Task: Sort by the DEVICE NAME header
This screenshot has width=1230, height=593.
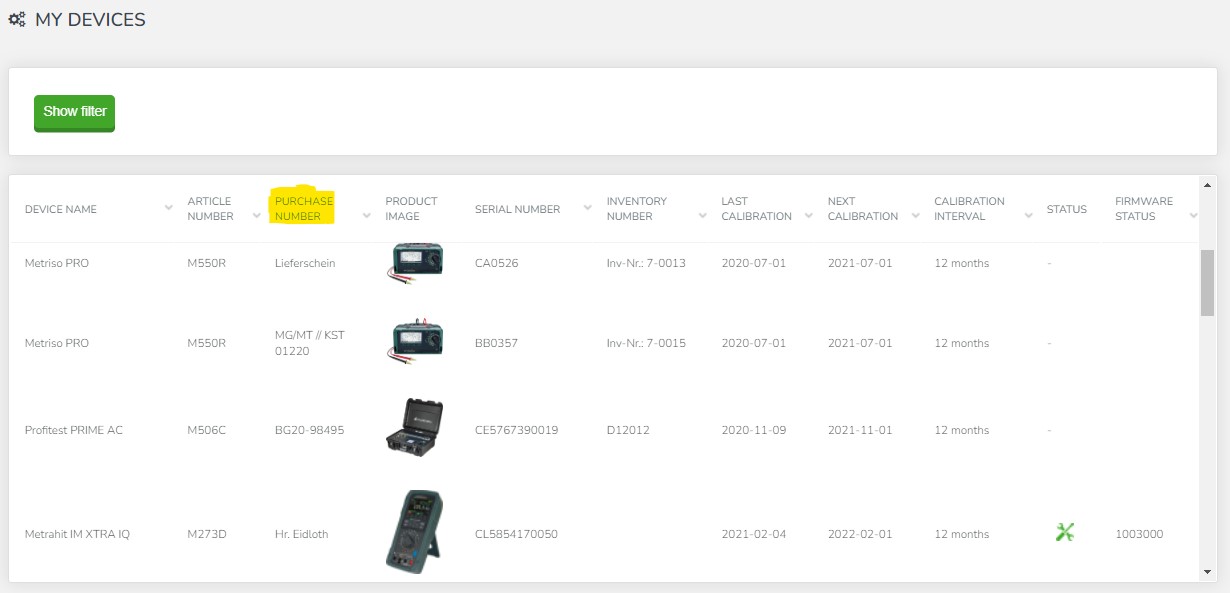Action: pyautogui.click(x=61, y=209)
